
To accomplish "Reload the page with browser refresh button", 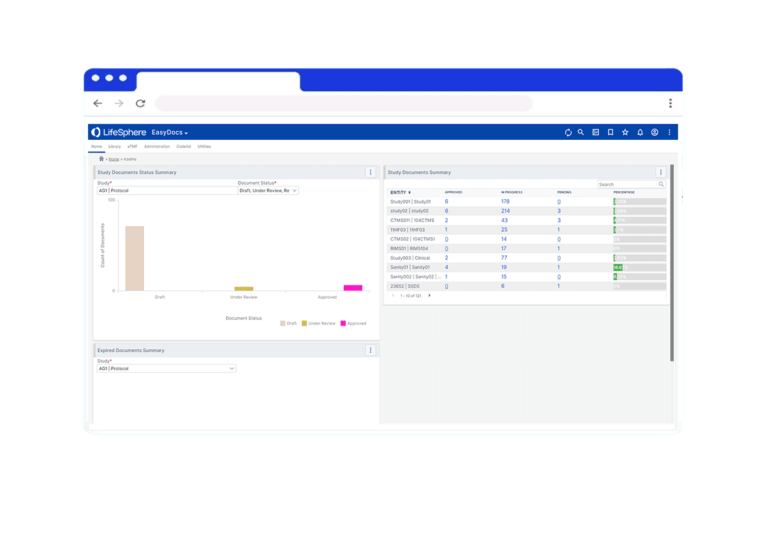I will [140, 103].
